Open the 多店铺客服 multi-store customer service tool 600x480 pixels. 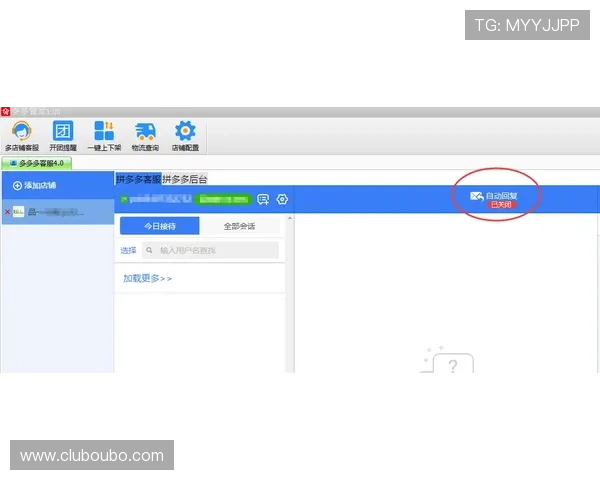(x=22, y=136)
